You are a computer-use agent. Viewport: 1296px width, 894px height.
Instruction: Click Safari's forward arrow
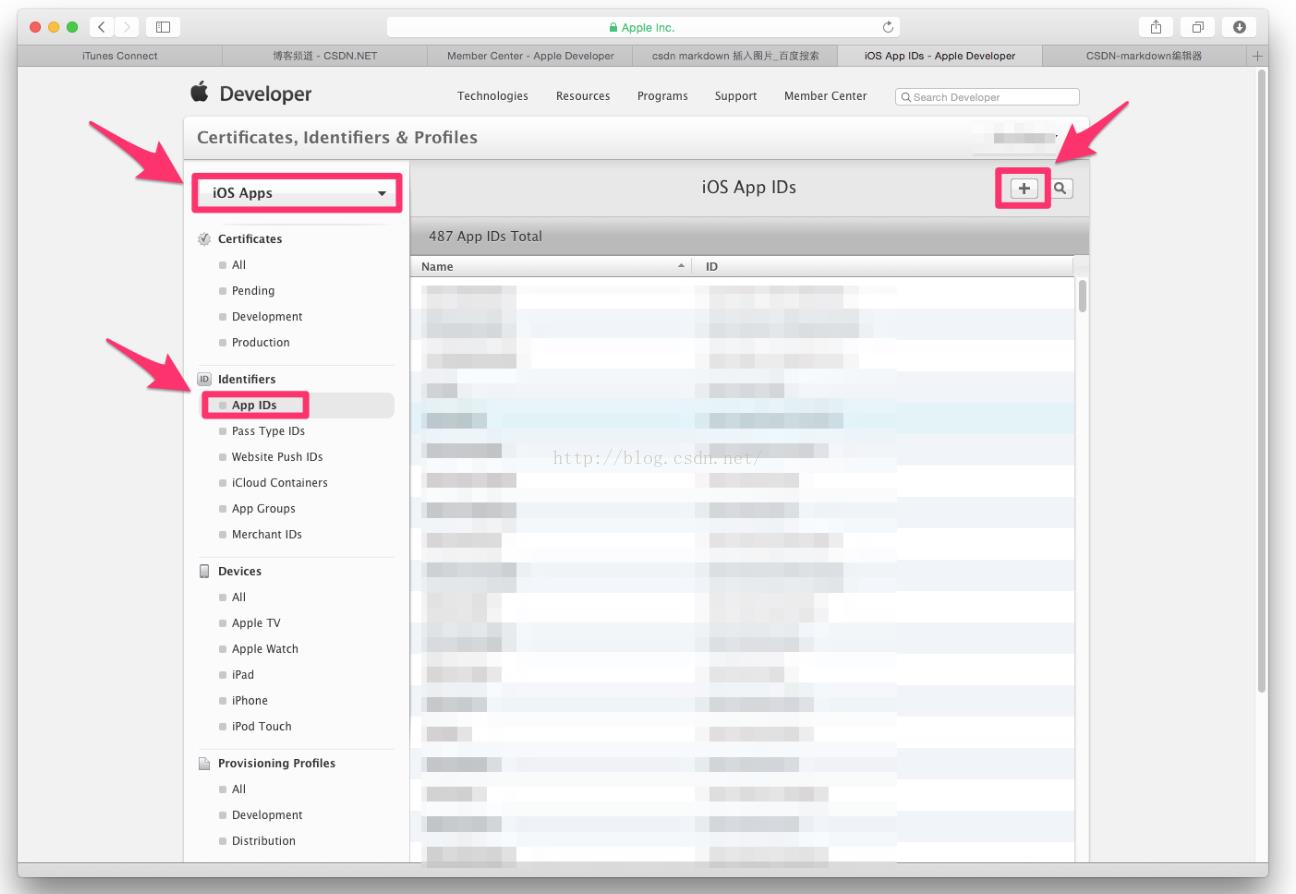127,27
